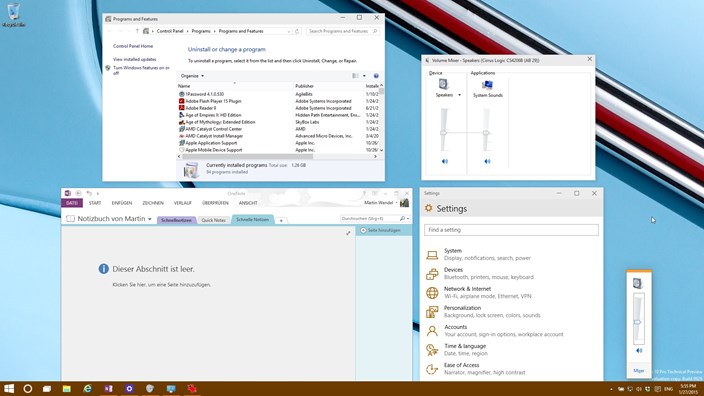Click the volume icon in the system tray
This screenshot has height=396, width=704.
coord(638,389)
